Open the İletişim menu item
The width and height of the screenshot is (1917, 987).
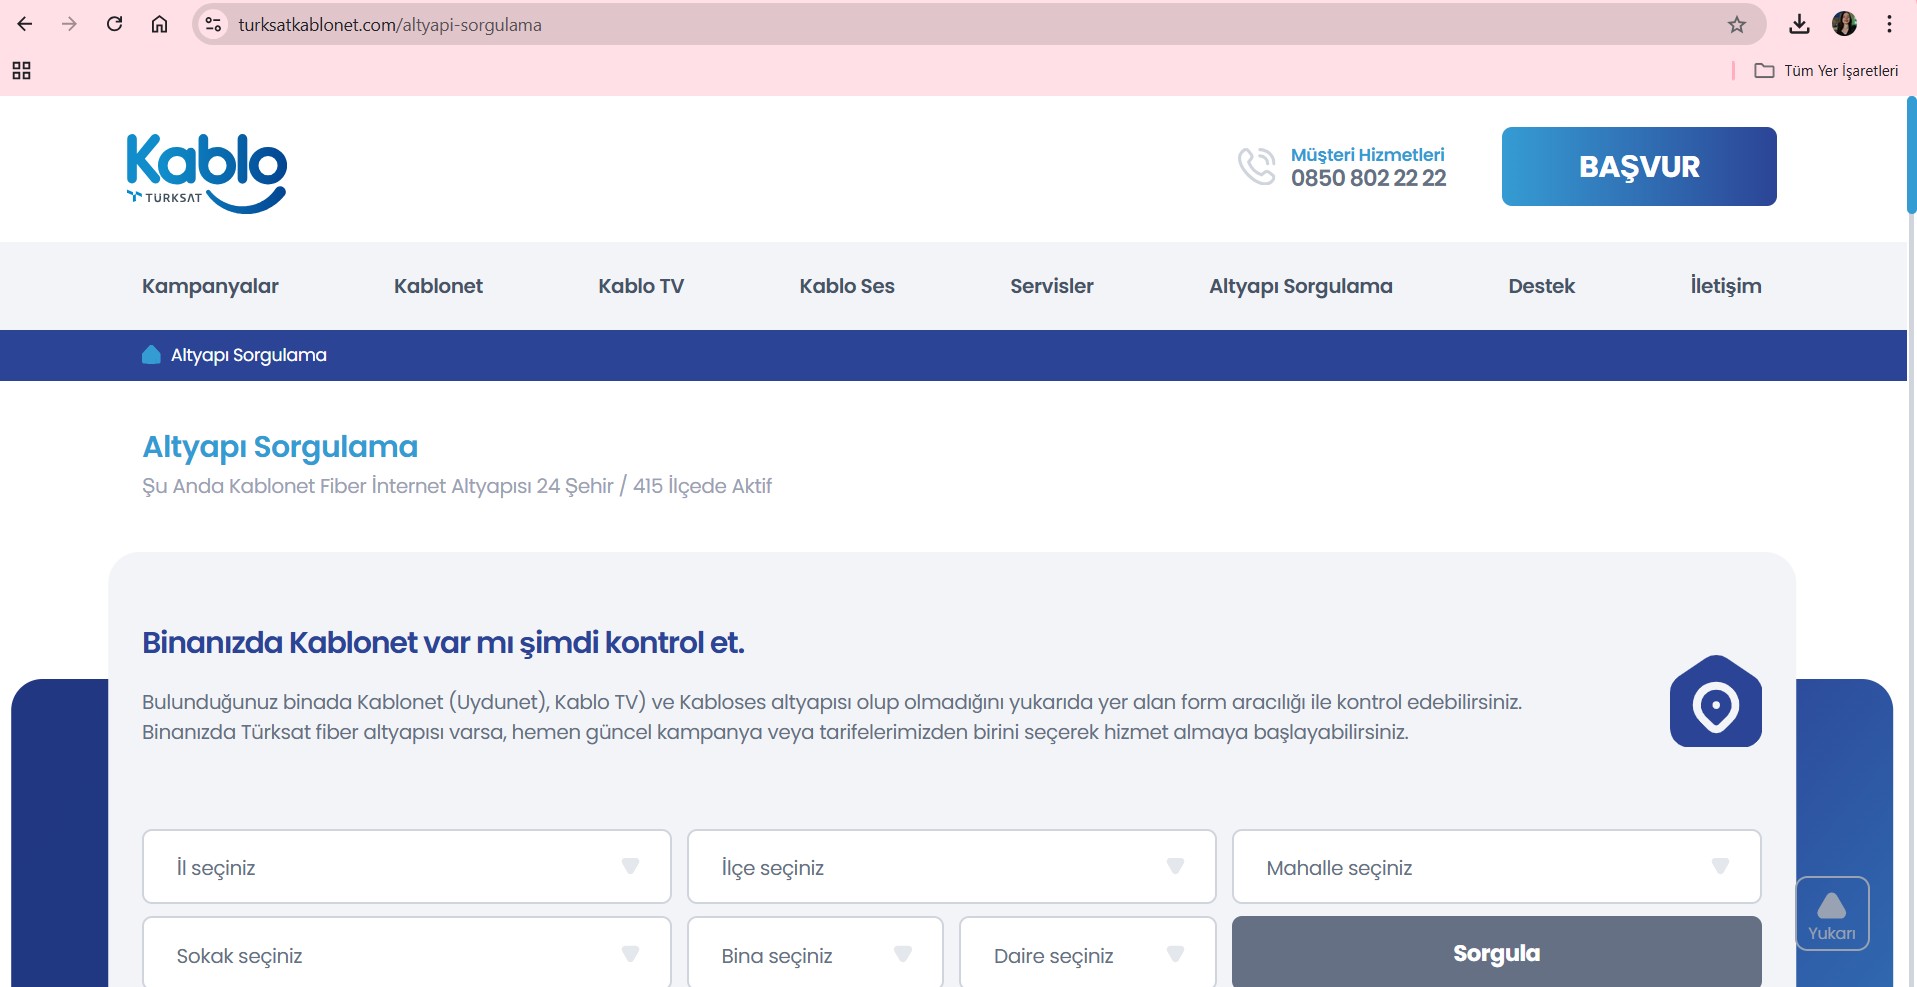1726,286
